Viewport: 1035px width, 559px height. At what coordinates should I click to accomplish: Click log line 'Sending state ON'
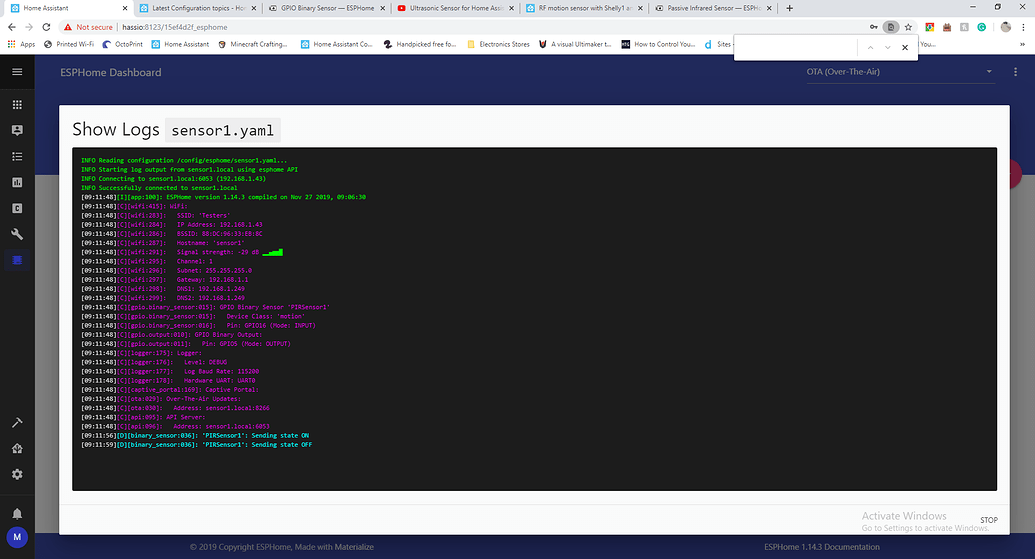coord(195,436)
